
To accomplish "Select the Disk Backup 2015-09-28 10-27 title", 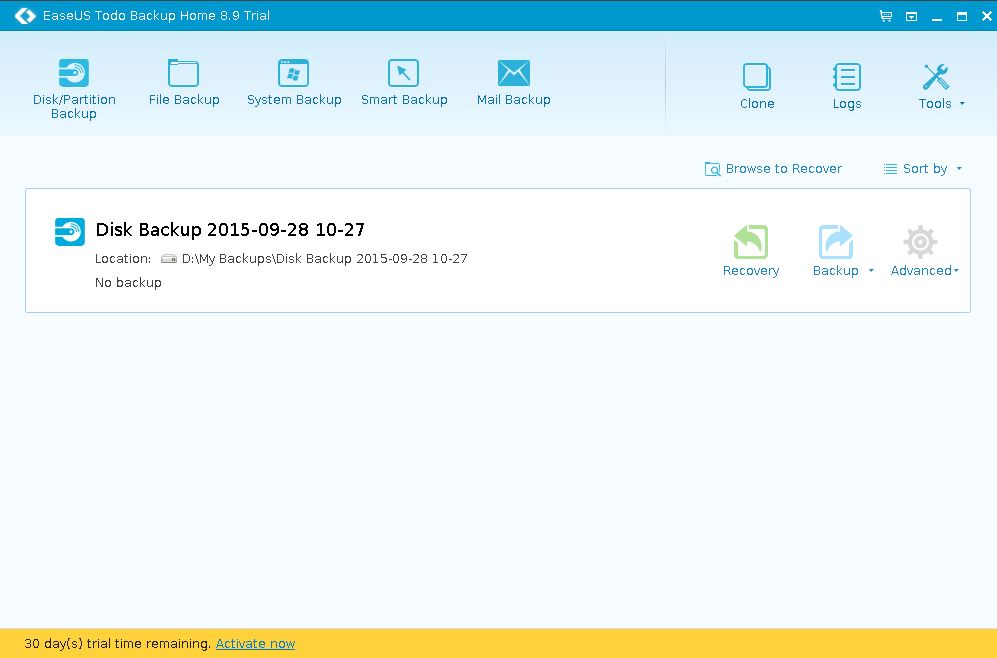I will (230, 230).
